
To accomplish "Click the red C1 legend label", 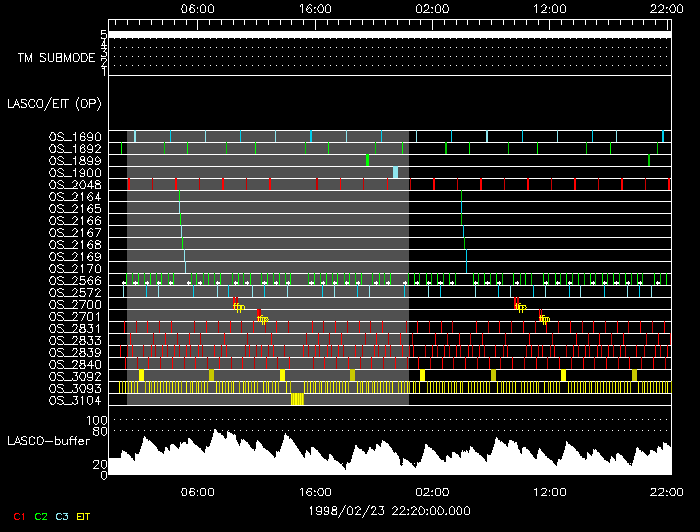I will [x=15, y=517].
